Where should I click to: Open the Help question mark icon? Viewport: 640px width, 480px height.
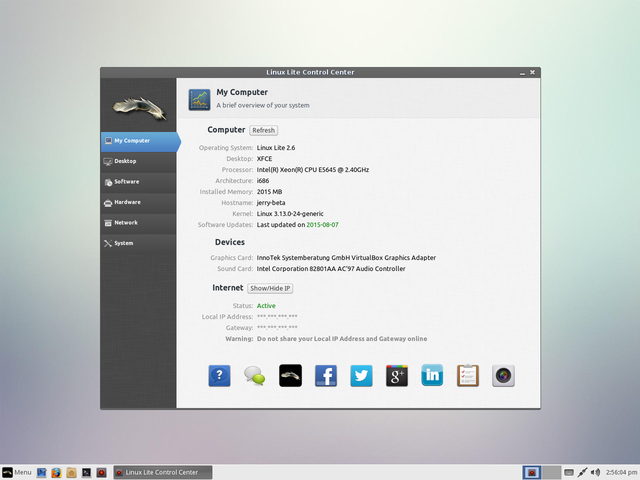click(x=220, y=376)
